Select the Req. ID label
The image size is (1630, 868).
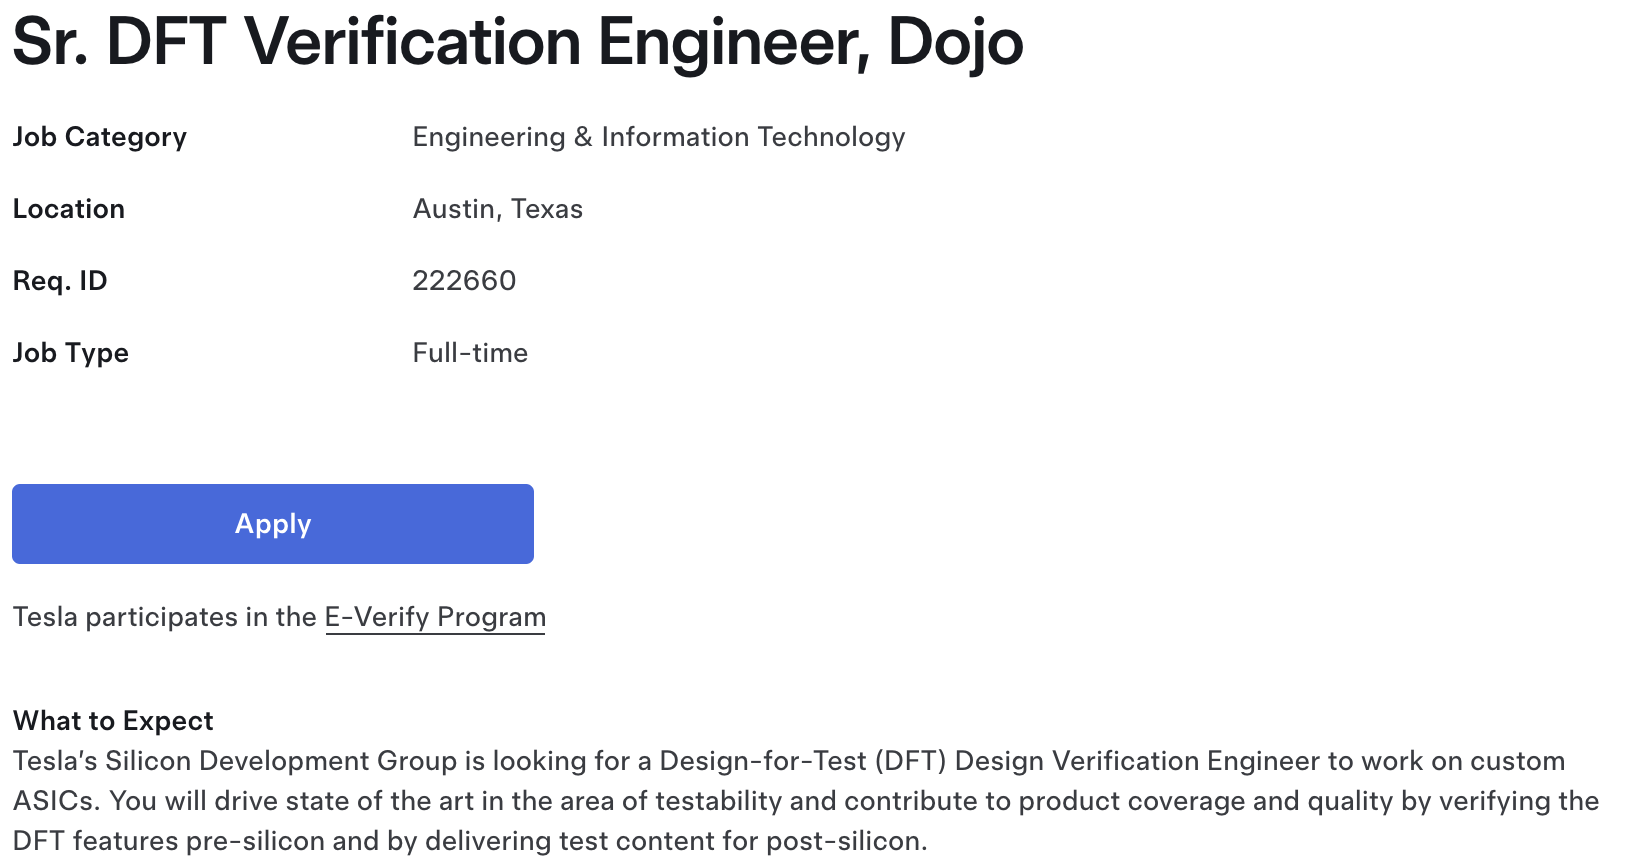[x=60, y=281]
